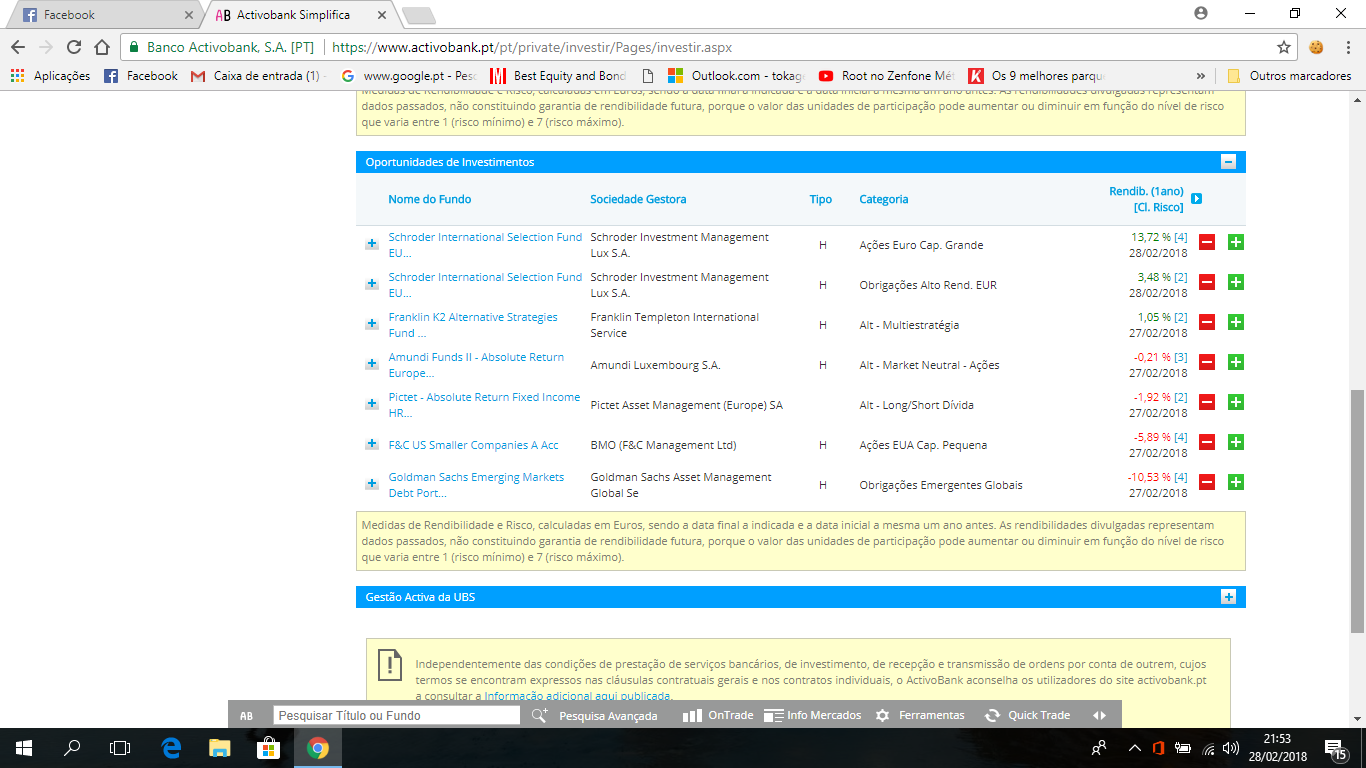Click the Rendib. (1ano) column sort arrow
The width and height of the screenshot is (1366, 768).
(x=1196, y=199)
